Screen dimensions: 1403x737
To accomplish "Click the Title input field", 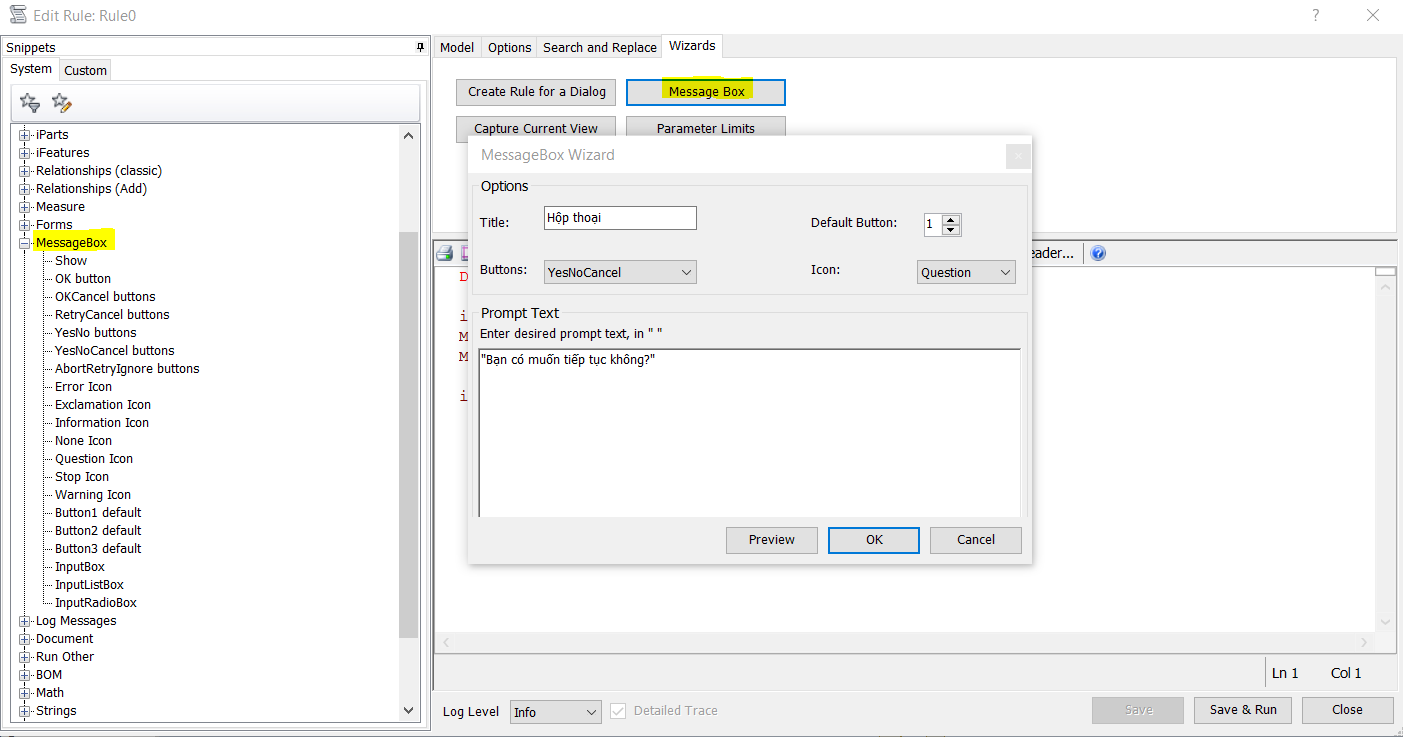I will tap(620, 218).
